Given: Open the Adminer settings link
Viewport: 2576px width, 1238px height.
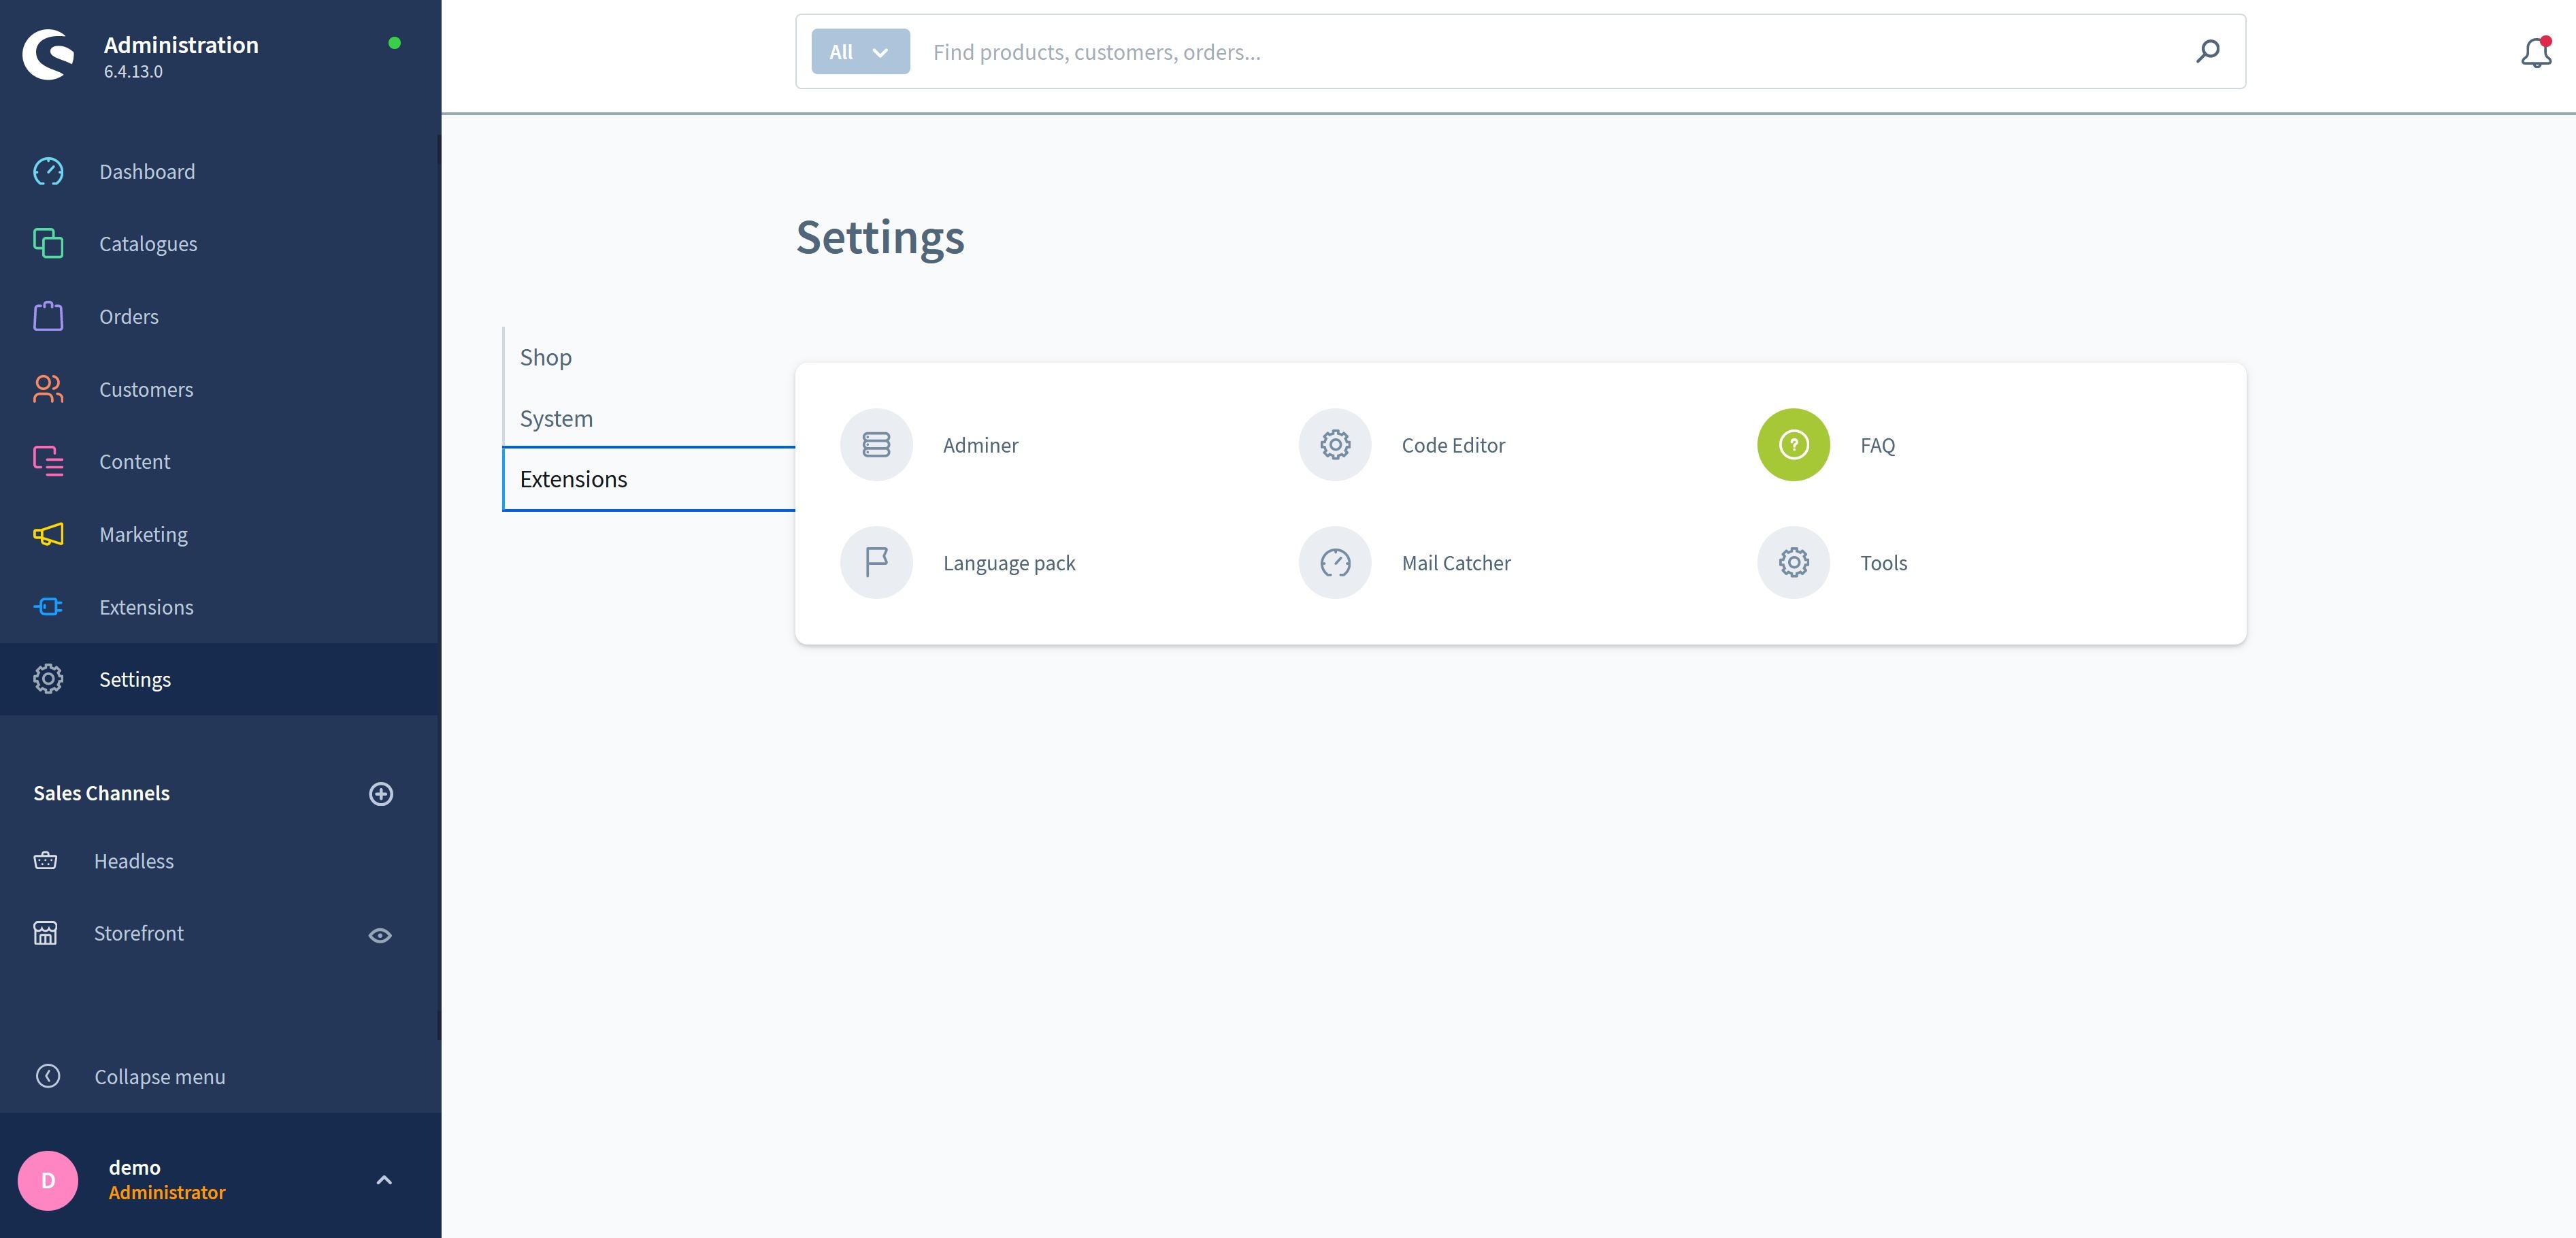Looking at the screenshot, I should pos(980,445).
